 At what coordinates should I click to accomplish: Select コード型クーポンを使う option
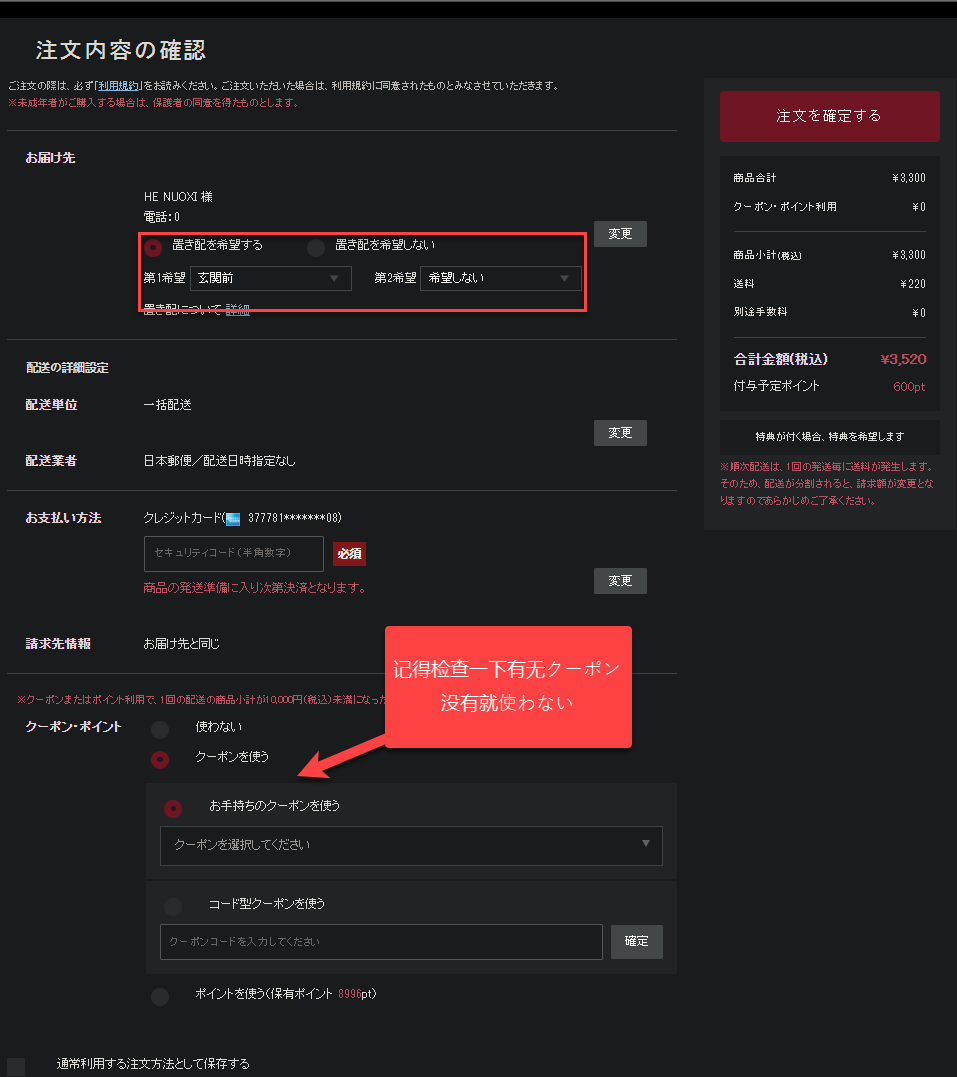[x=173, y=906]
